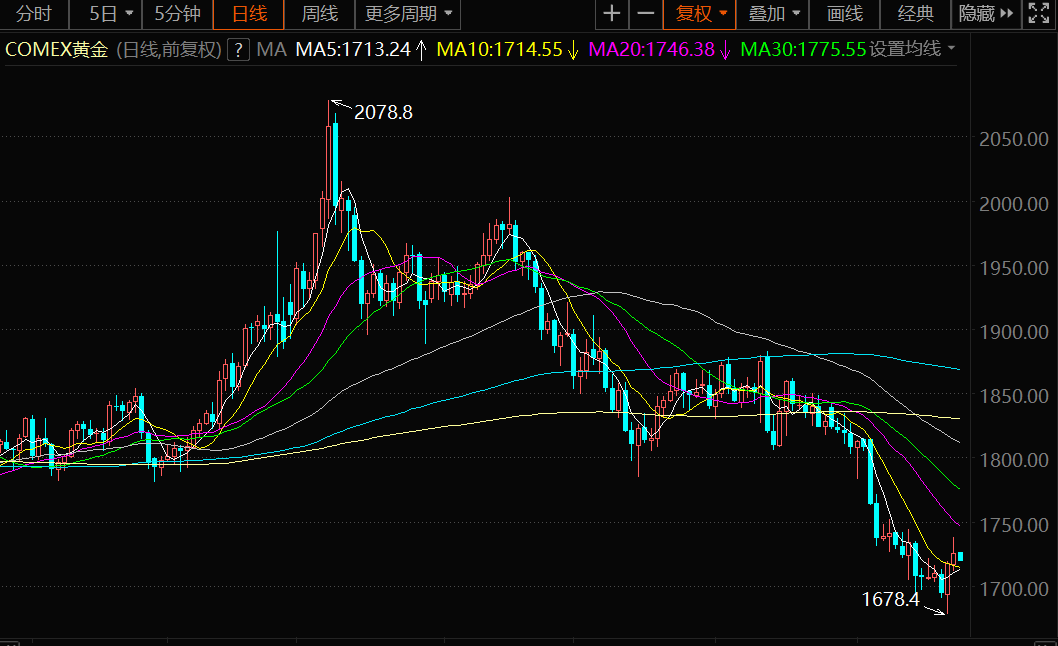
Task: Open 设置均线 moving average settings
Action: click(912, 49)
